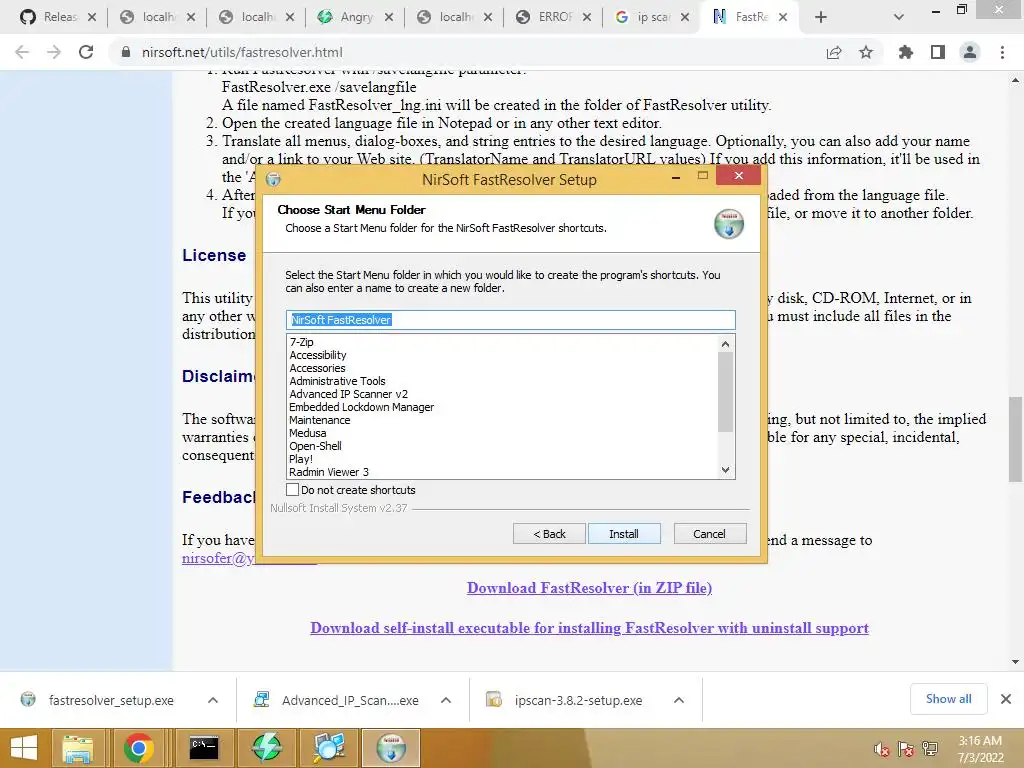Expand options for ipscan-3.8.2-setup.exe download
Screen dimensions: 1024x768
coord(679,700)
